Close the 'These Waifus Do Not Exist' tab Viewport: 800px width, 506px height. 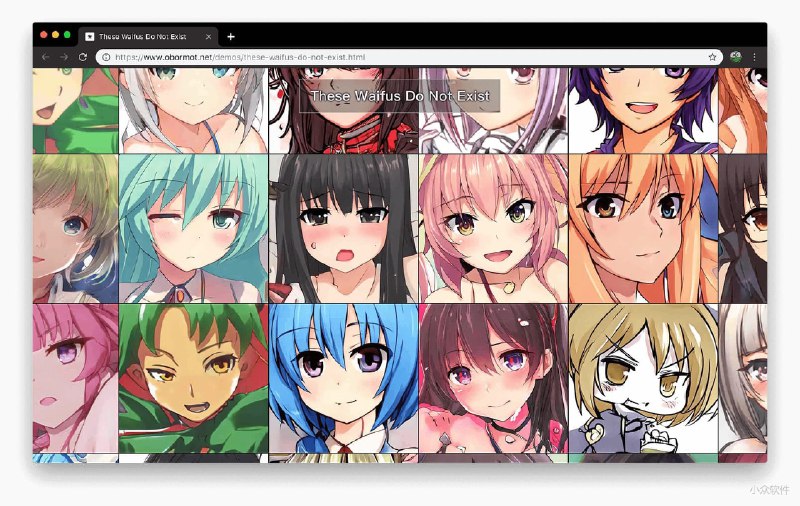208,36
